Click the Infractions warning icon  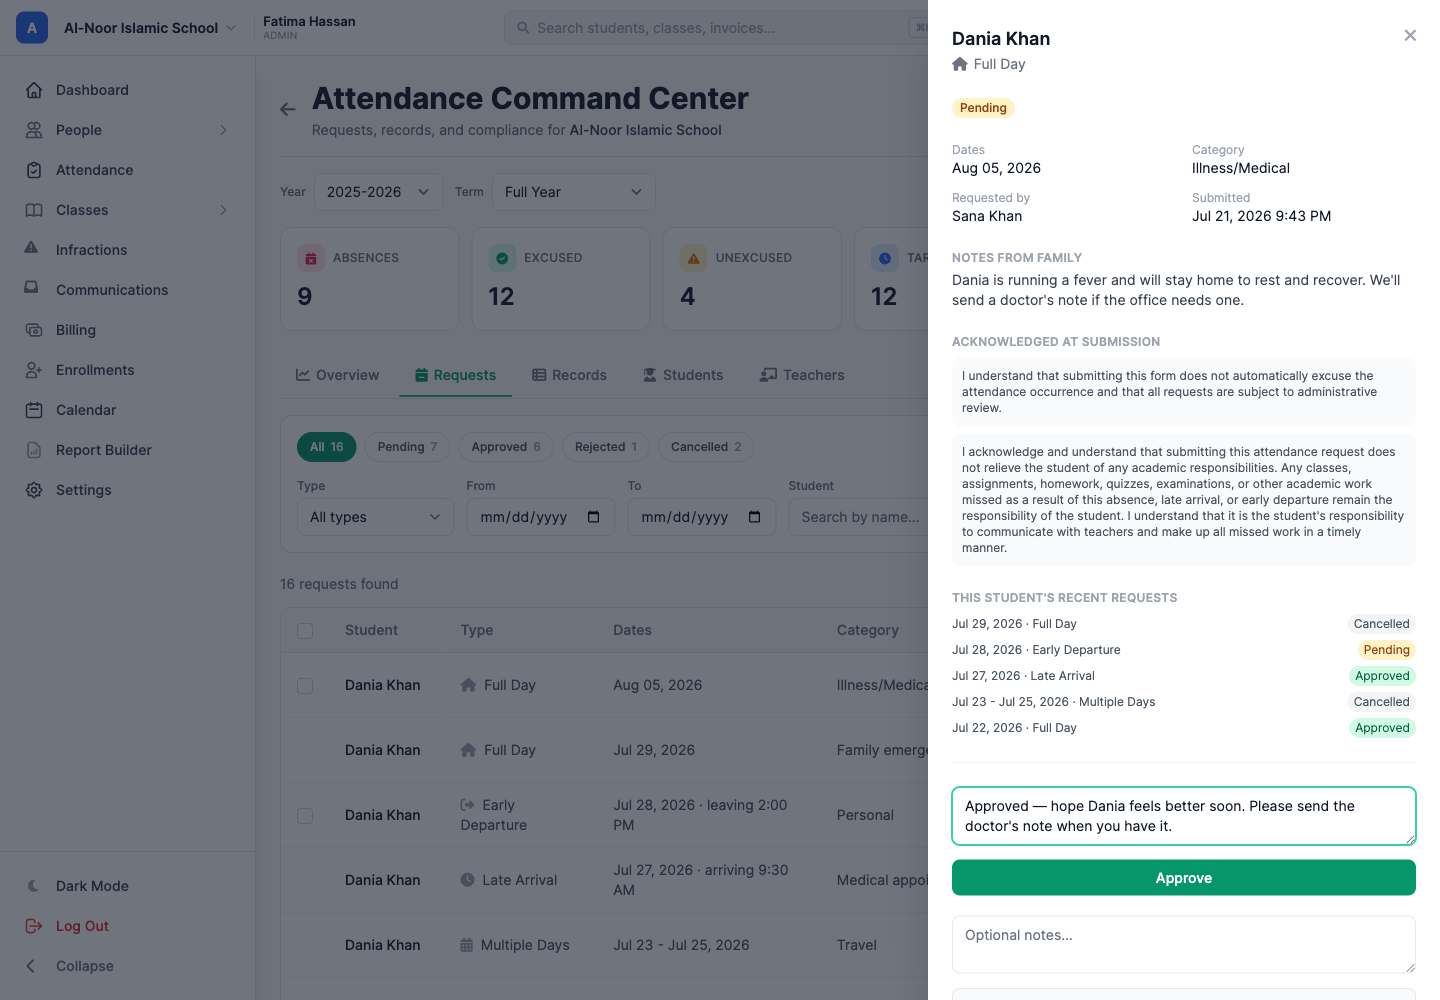pyautogui.click(x=32, y=248)
